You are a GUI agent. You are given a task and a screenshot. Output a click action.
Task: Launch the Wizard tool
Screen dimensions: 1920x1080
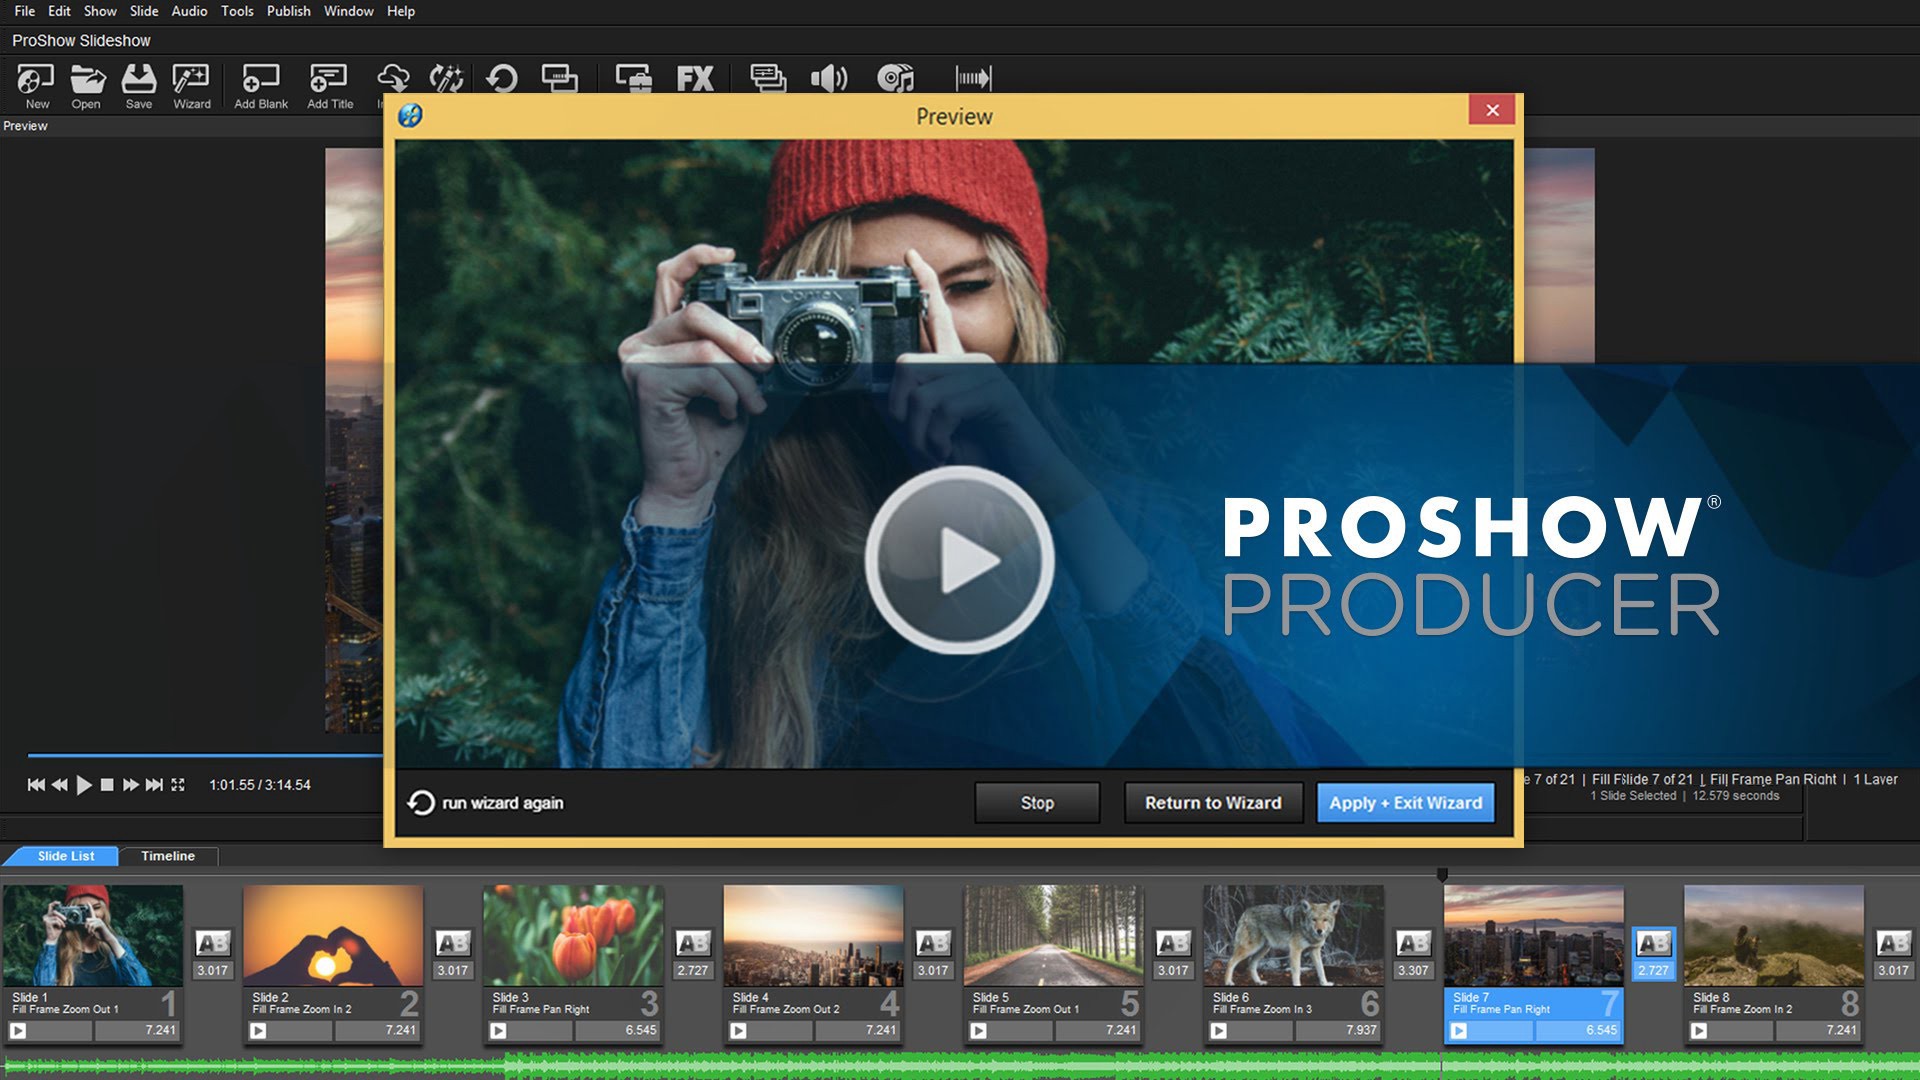[x=190, y=80]
